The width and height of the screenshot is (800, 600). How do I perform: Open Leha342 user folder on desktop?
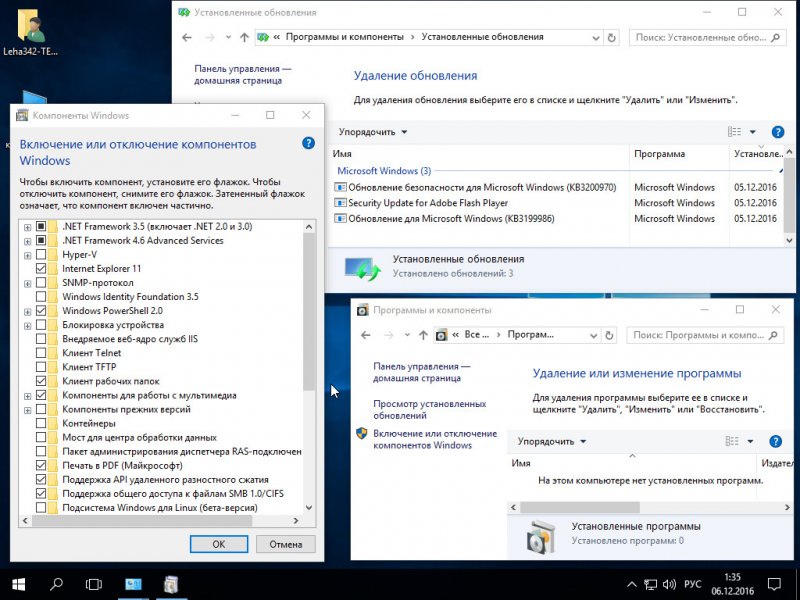click(x=31, y=32)
